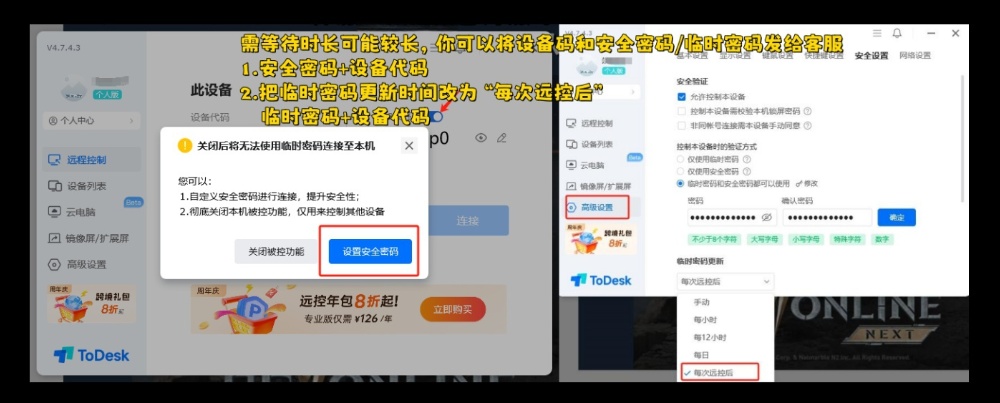
Task: Select 高级设置 in the right settings window sidebar
Action: 597,207
